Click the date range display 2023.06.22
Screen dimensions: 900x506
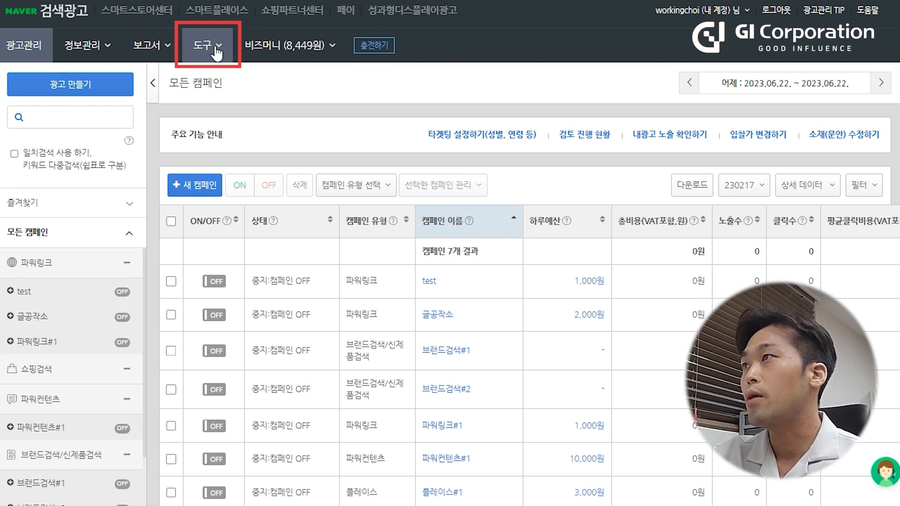[785, 83]
